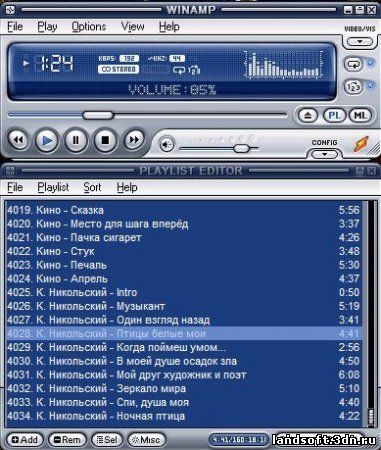Click the Sel selection button
The image size is (381, 450).
click(107, 440)
